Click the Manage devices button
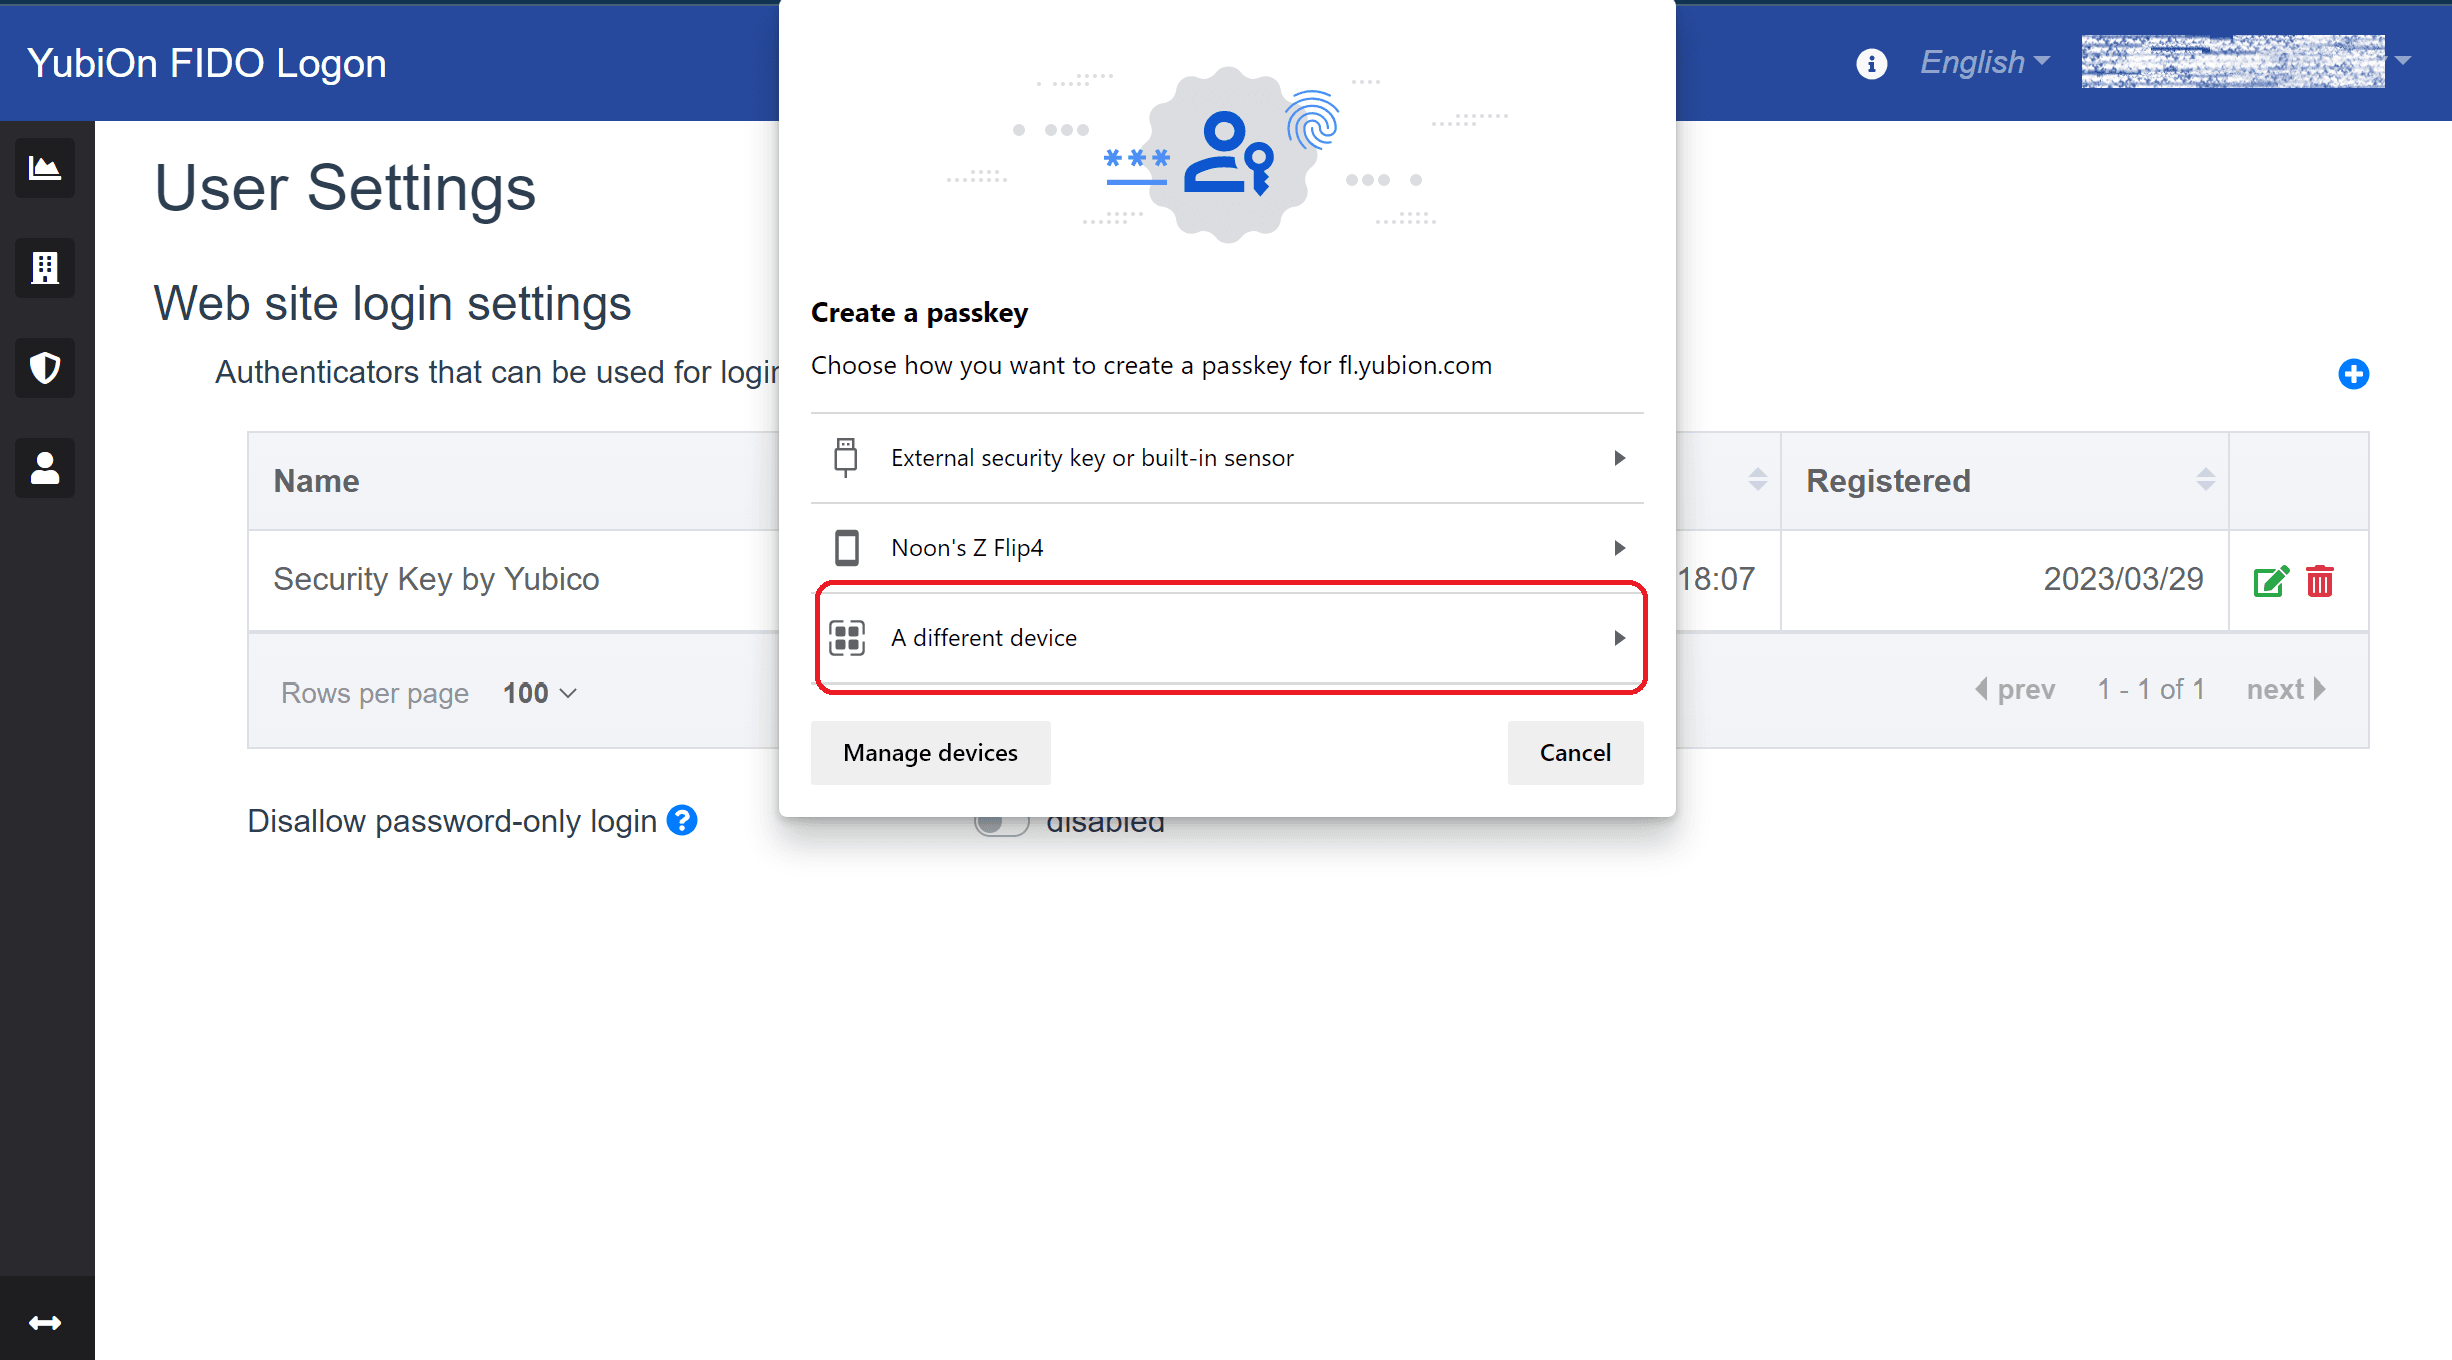Screen dimensions: 2452x1360 [930, 753]
